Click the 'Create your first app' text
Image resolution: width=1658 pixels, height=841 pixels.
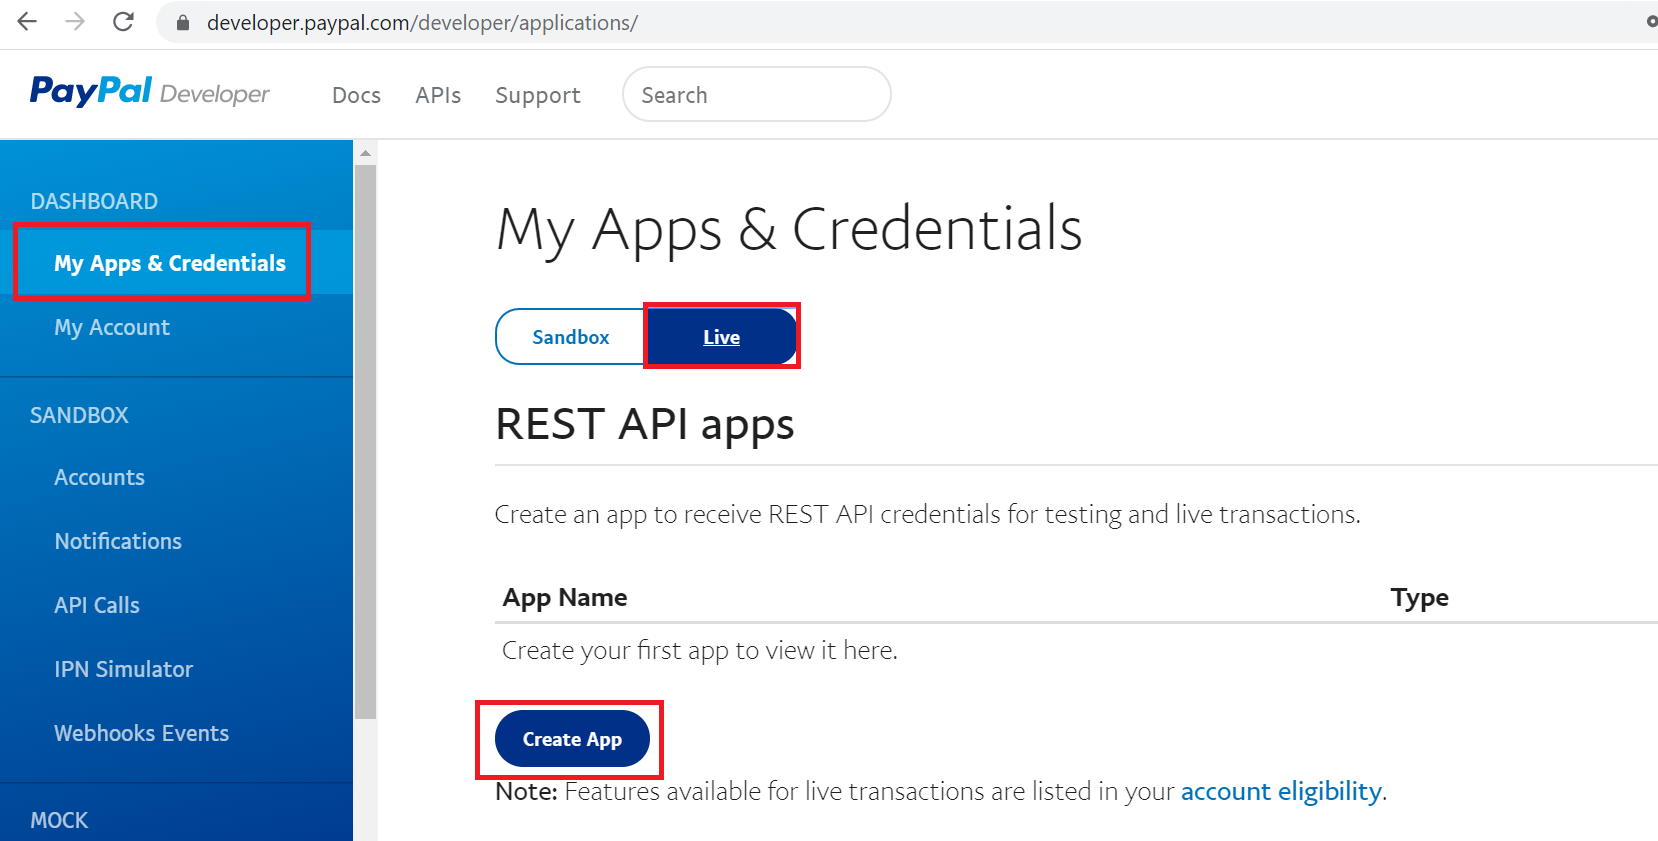(x=700, y=650)
